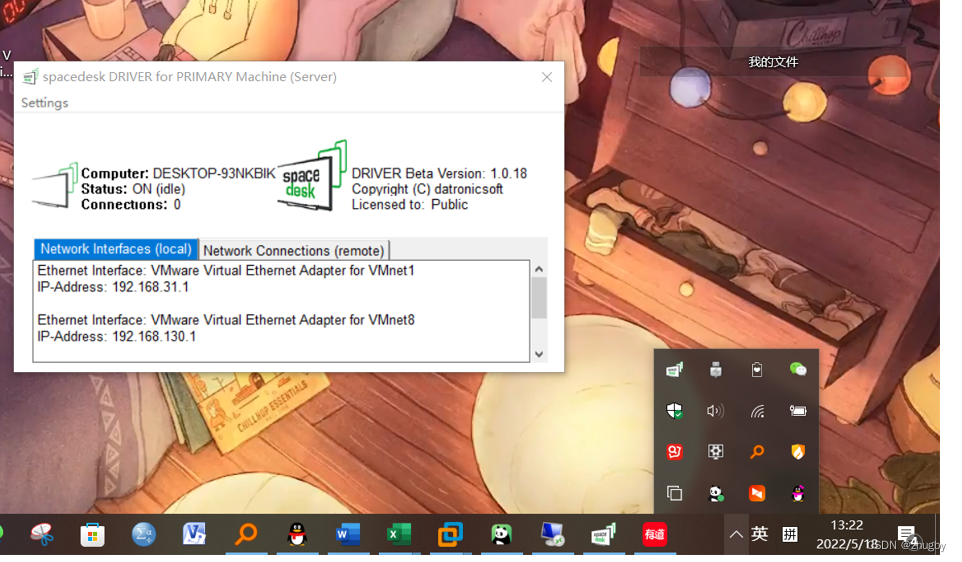Select the VMnet1 Ethernet Interface line
Viewport: 962px width, 562px height.
[x=226, y=271]
